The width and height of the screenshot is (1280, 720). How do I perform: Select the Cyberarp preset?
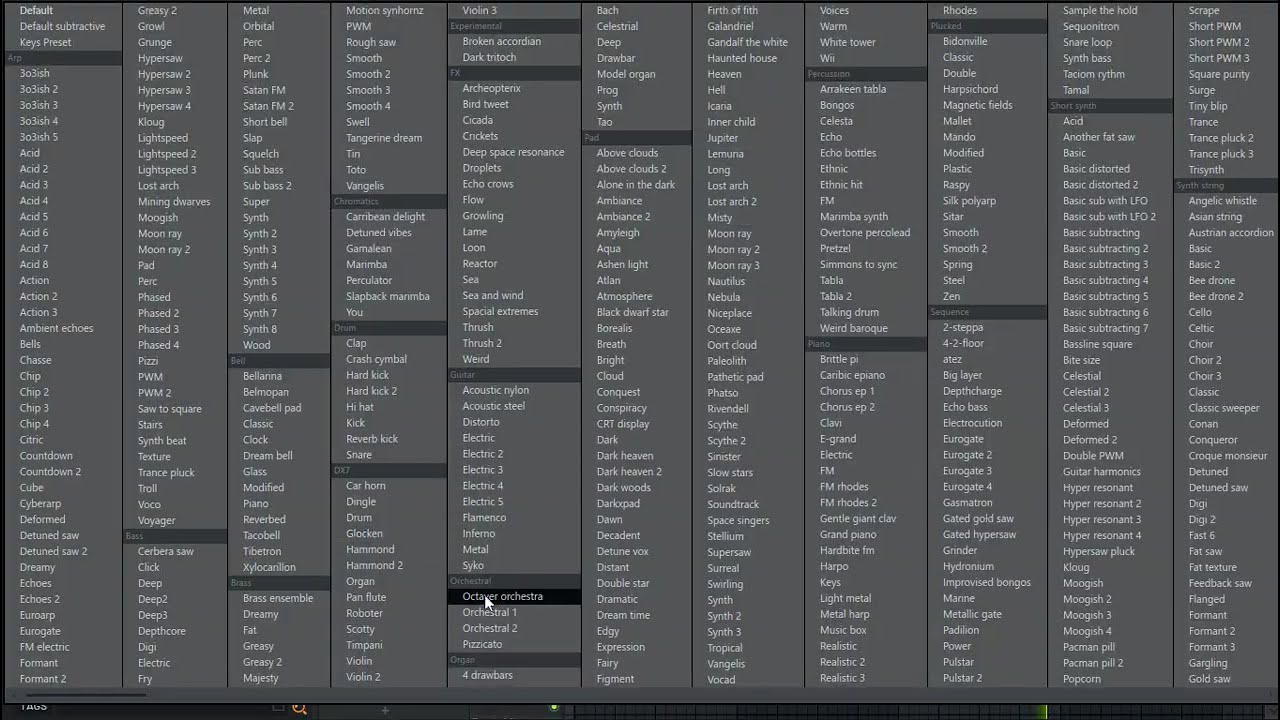coord(40,504)
